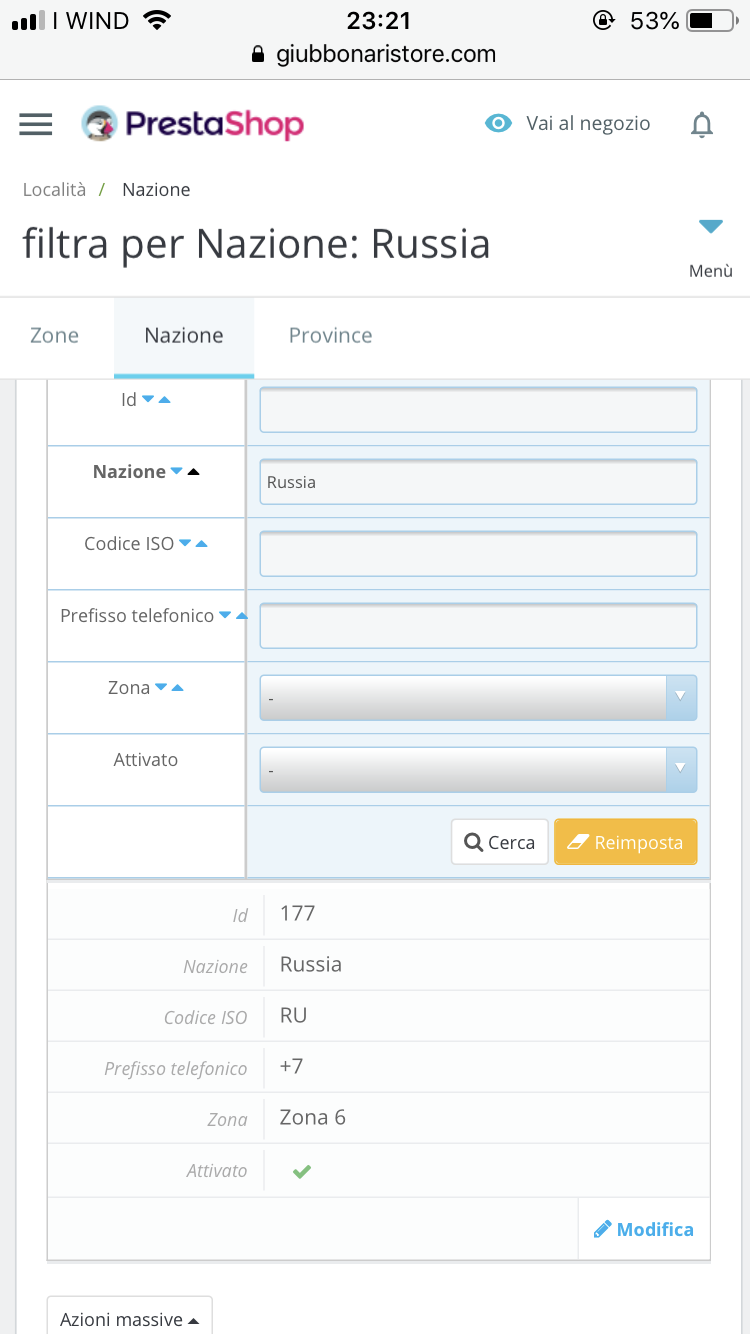This screenshot has width=750, height=1334.
Task: Open the Attivato filter dropdown
Action: [x=478, y=769]
